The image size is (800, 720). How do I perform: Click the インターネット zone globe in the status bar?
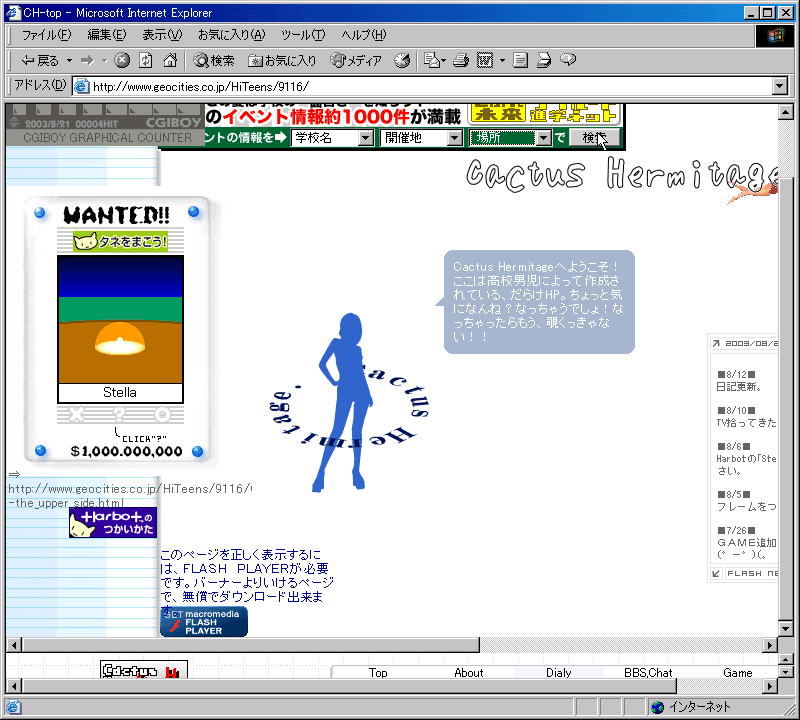point(658,707)
